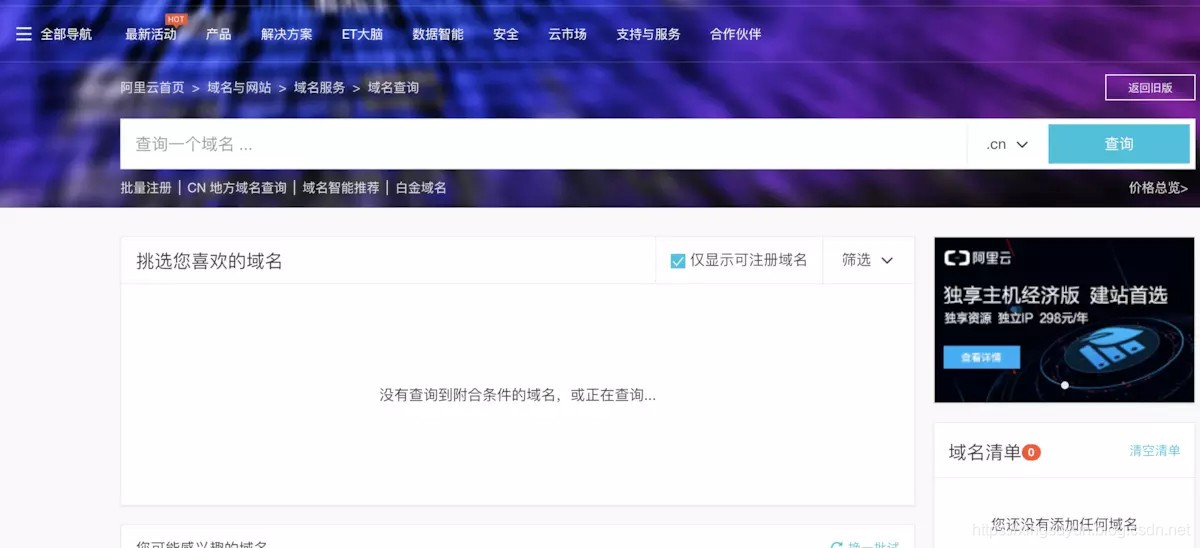This screenshot has width=1200, height=548.
Task: Click the domain list count badge
Action: tap(1031, 452)
